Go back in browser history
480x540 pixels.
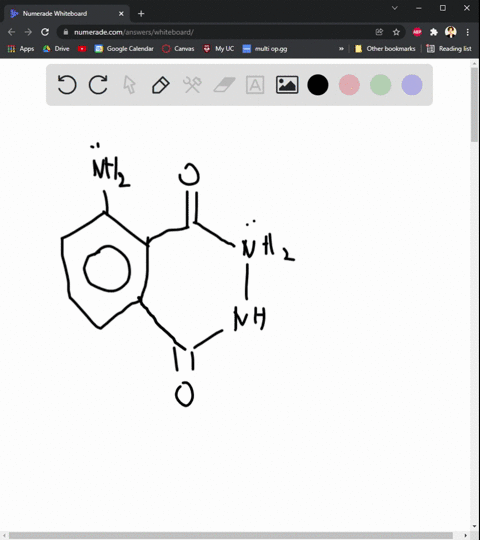pos(11,32)
